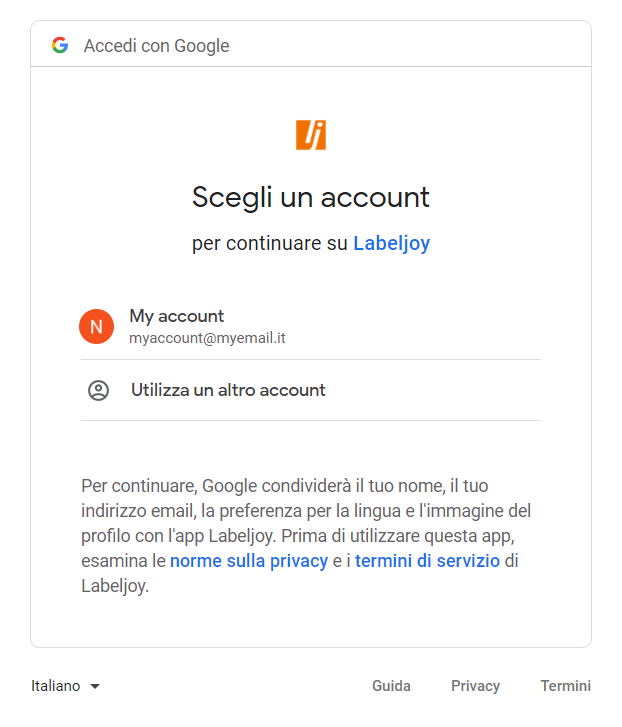Click the Italiano language label
622x727 pixels.
pos(56,686)
